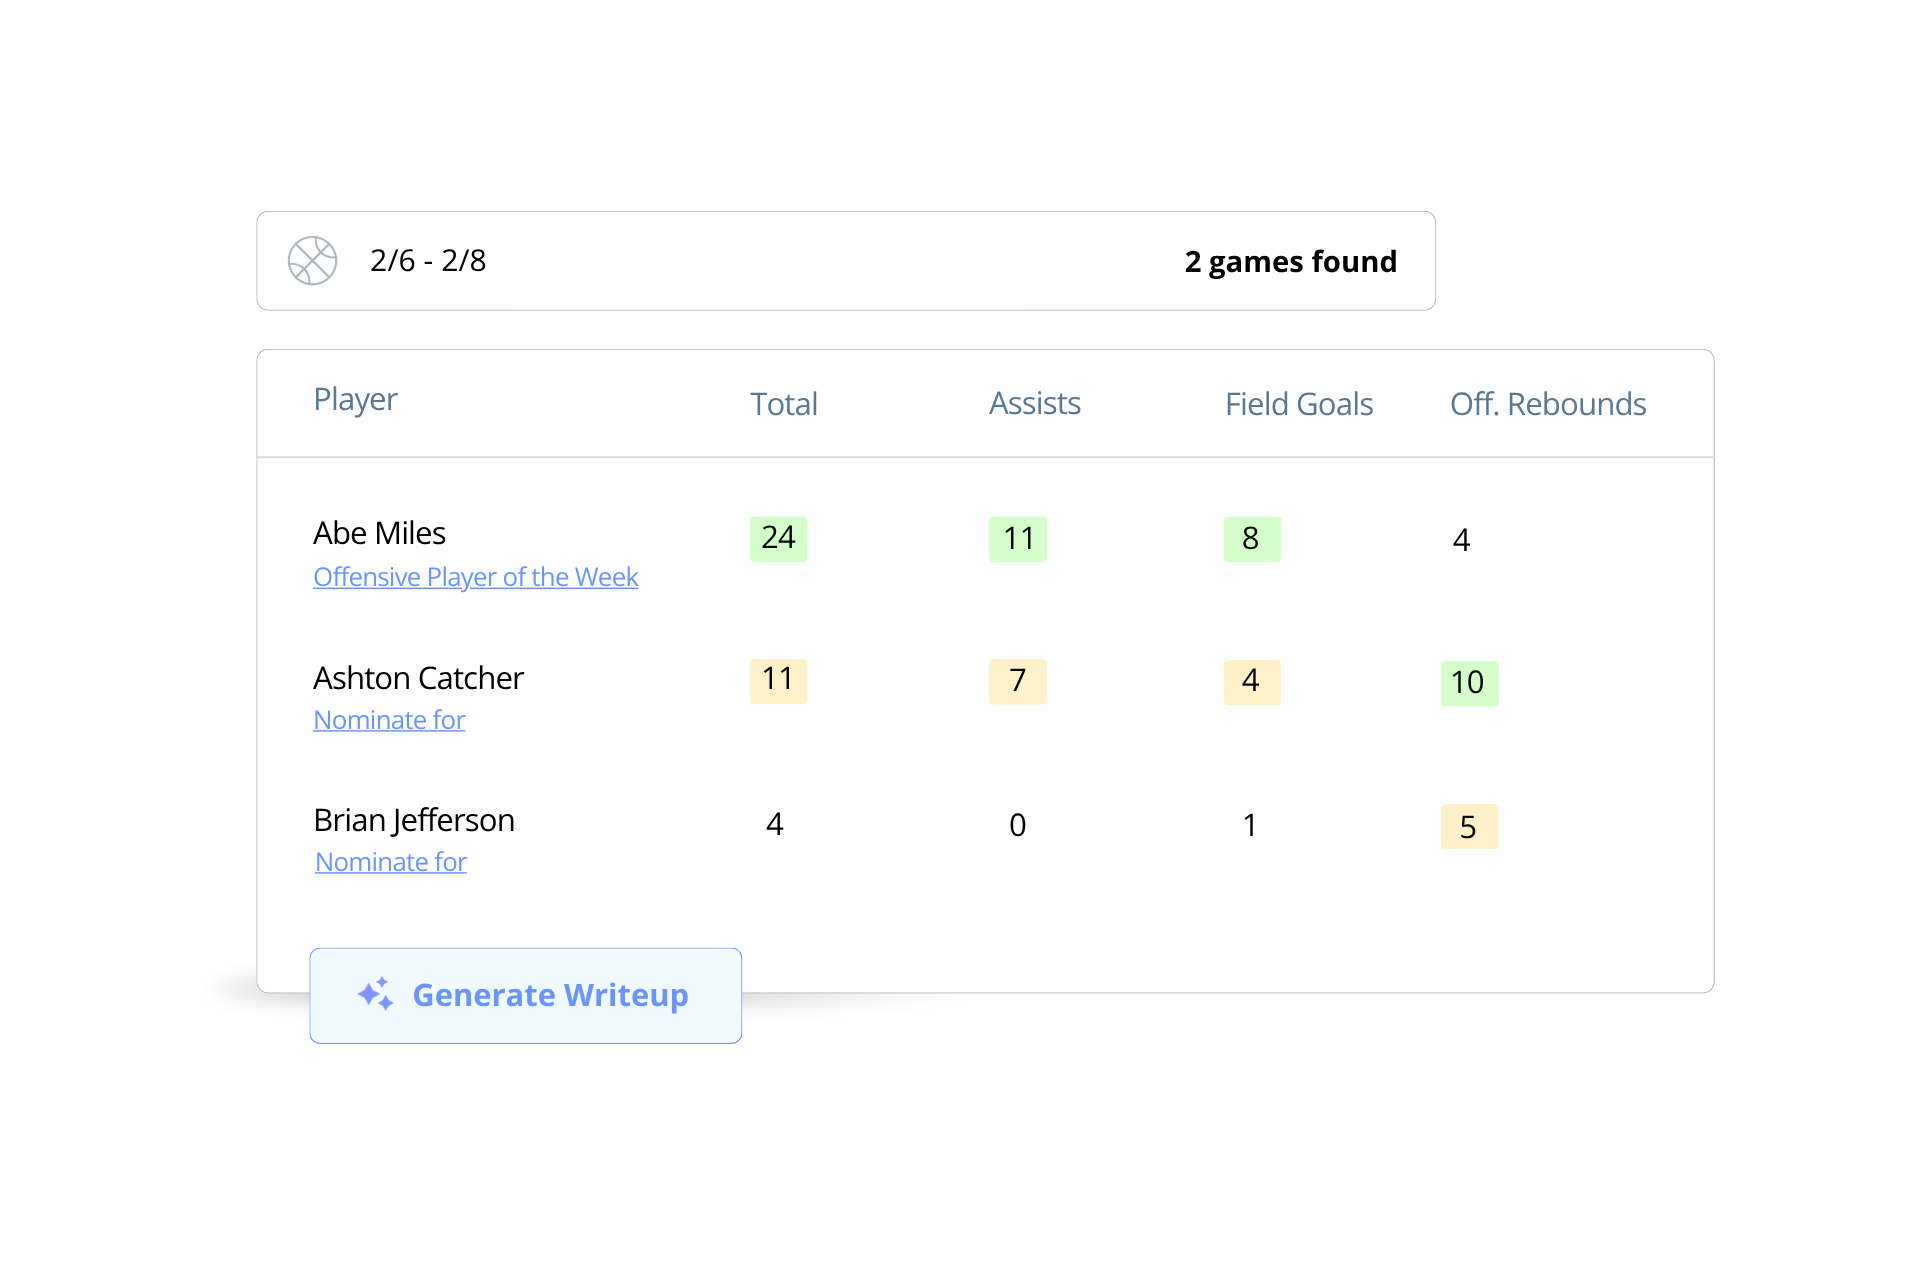The image size is (1920, 1280).
Task: Sort by the Field Goals column header
Action: [1299, 404]
